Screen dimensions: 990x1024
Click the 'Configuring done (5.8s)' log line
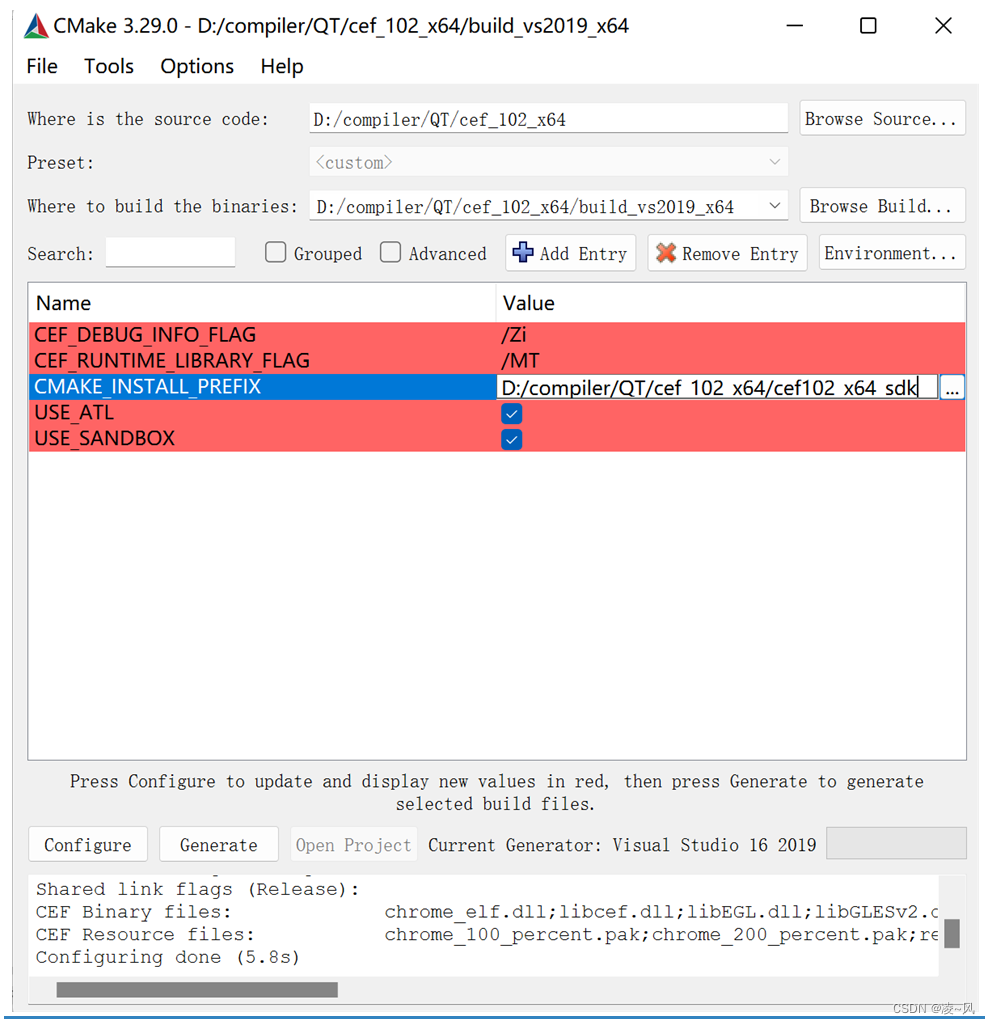(x=167, y=957)
